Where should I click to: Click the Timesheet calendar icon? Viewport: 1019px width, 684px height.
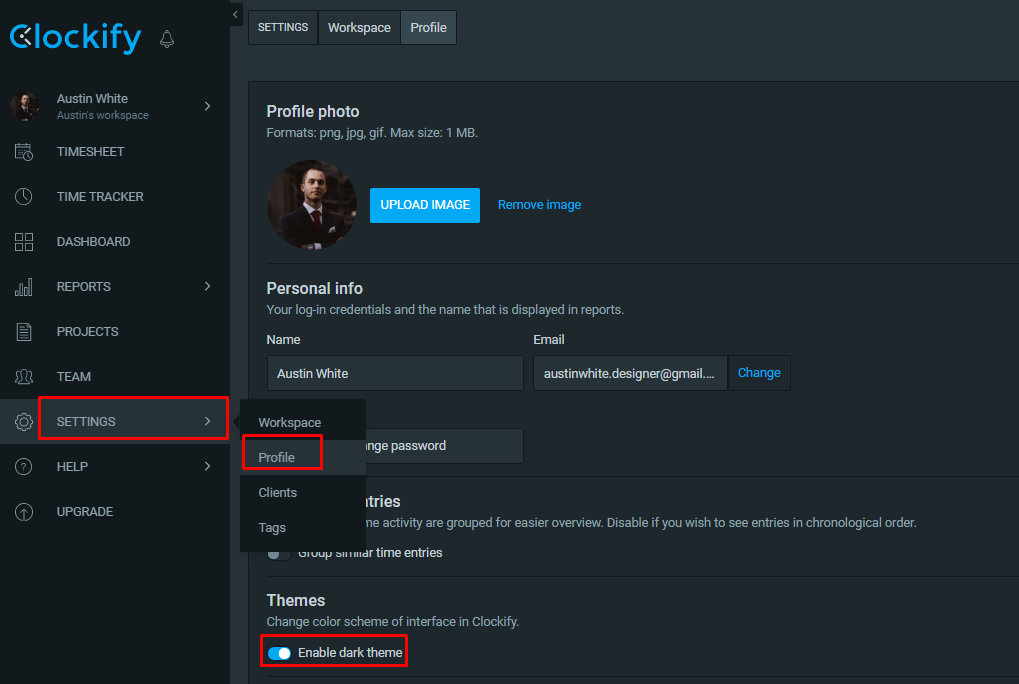click(23, 151)
